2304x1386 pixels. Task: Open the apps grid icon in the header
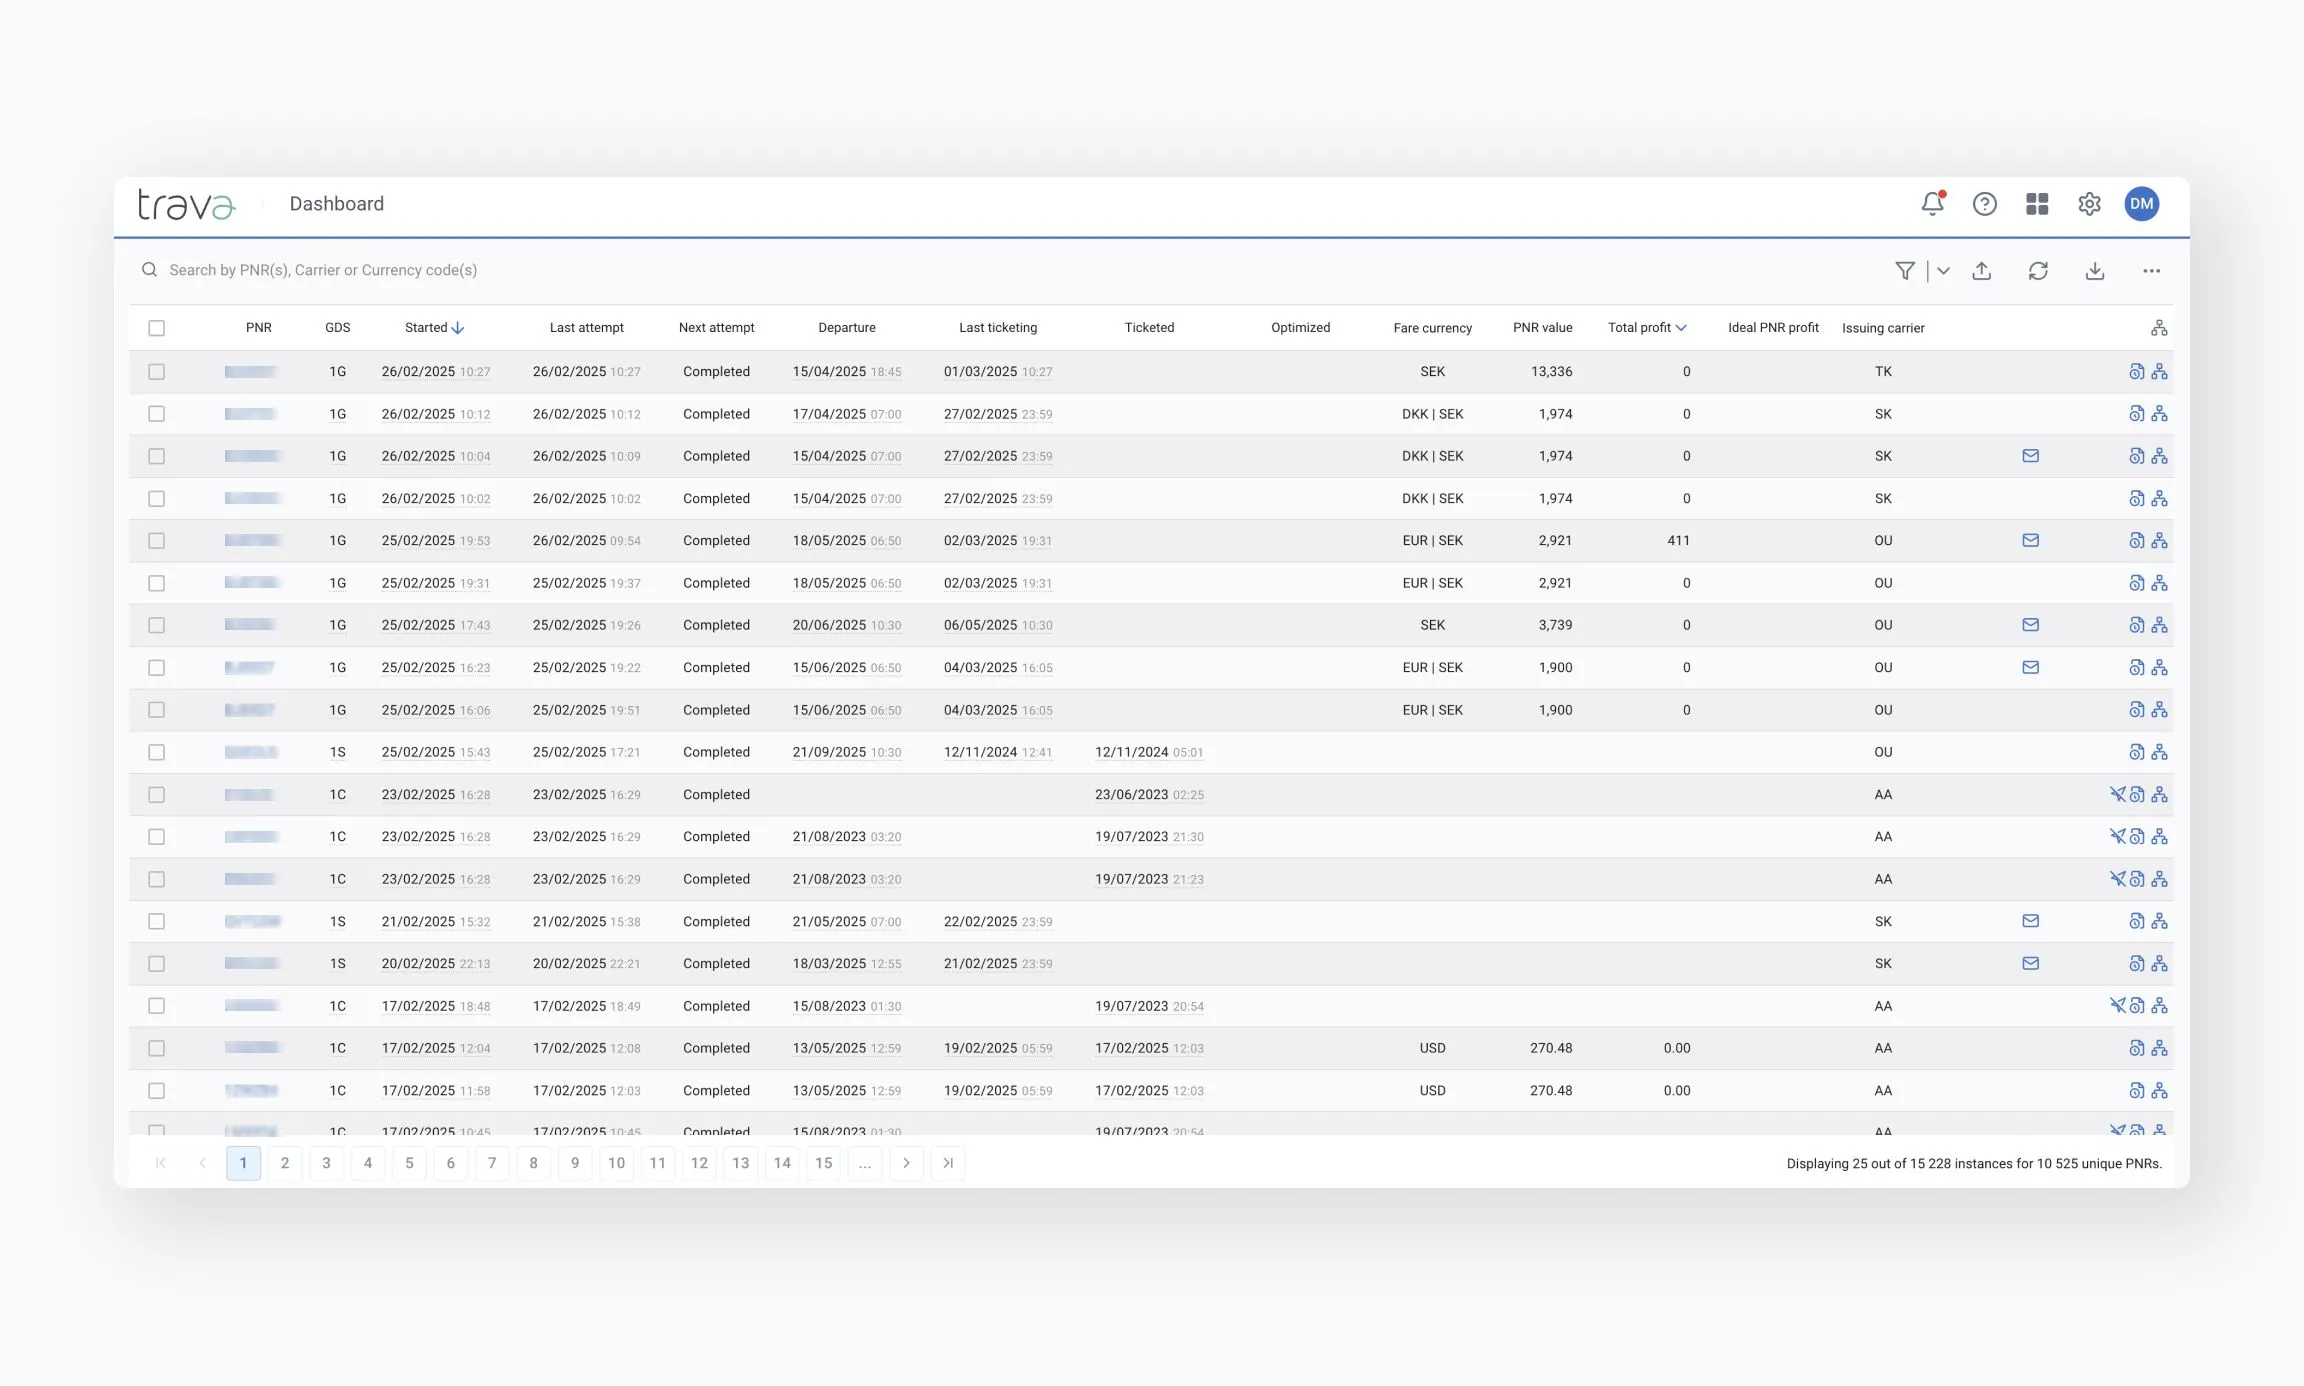[x=2037, y=203]
